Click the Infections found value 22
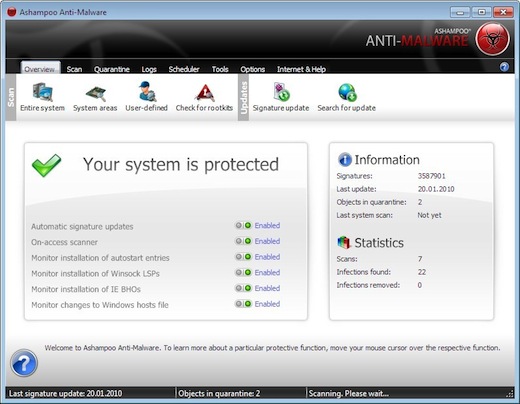This screenshot has width=520, height=404. tap(422, 272)
